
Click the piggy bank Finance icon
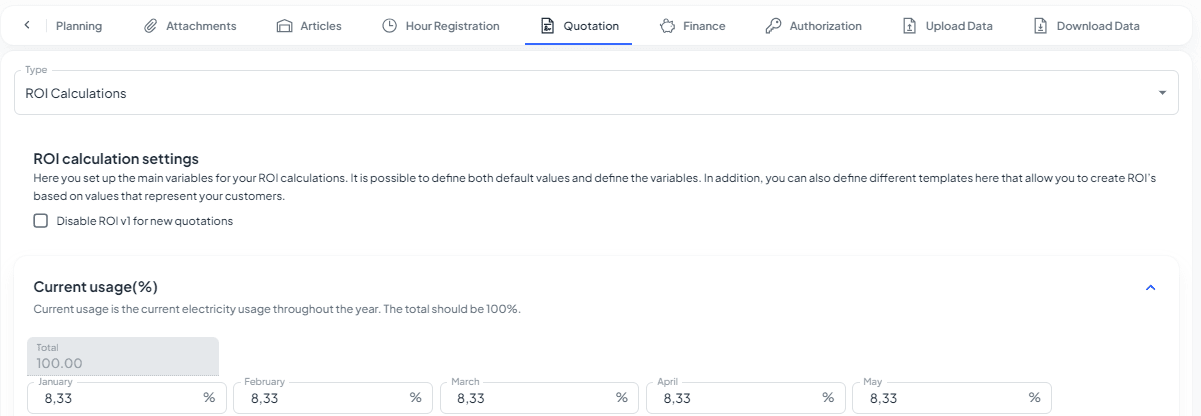pos(668,26)
